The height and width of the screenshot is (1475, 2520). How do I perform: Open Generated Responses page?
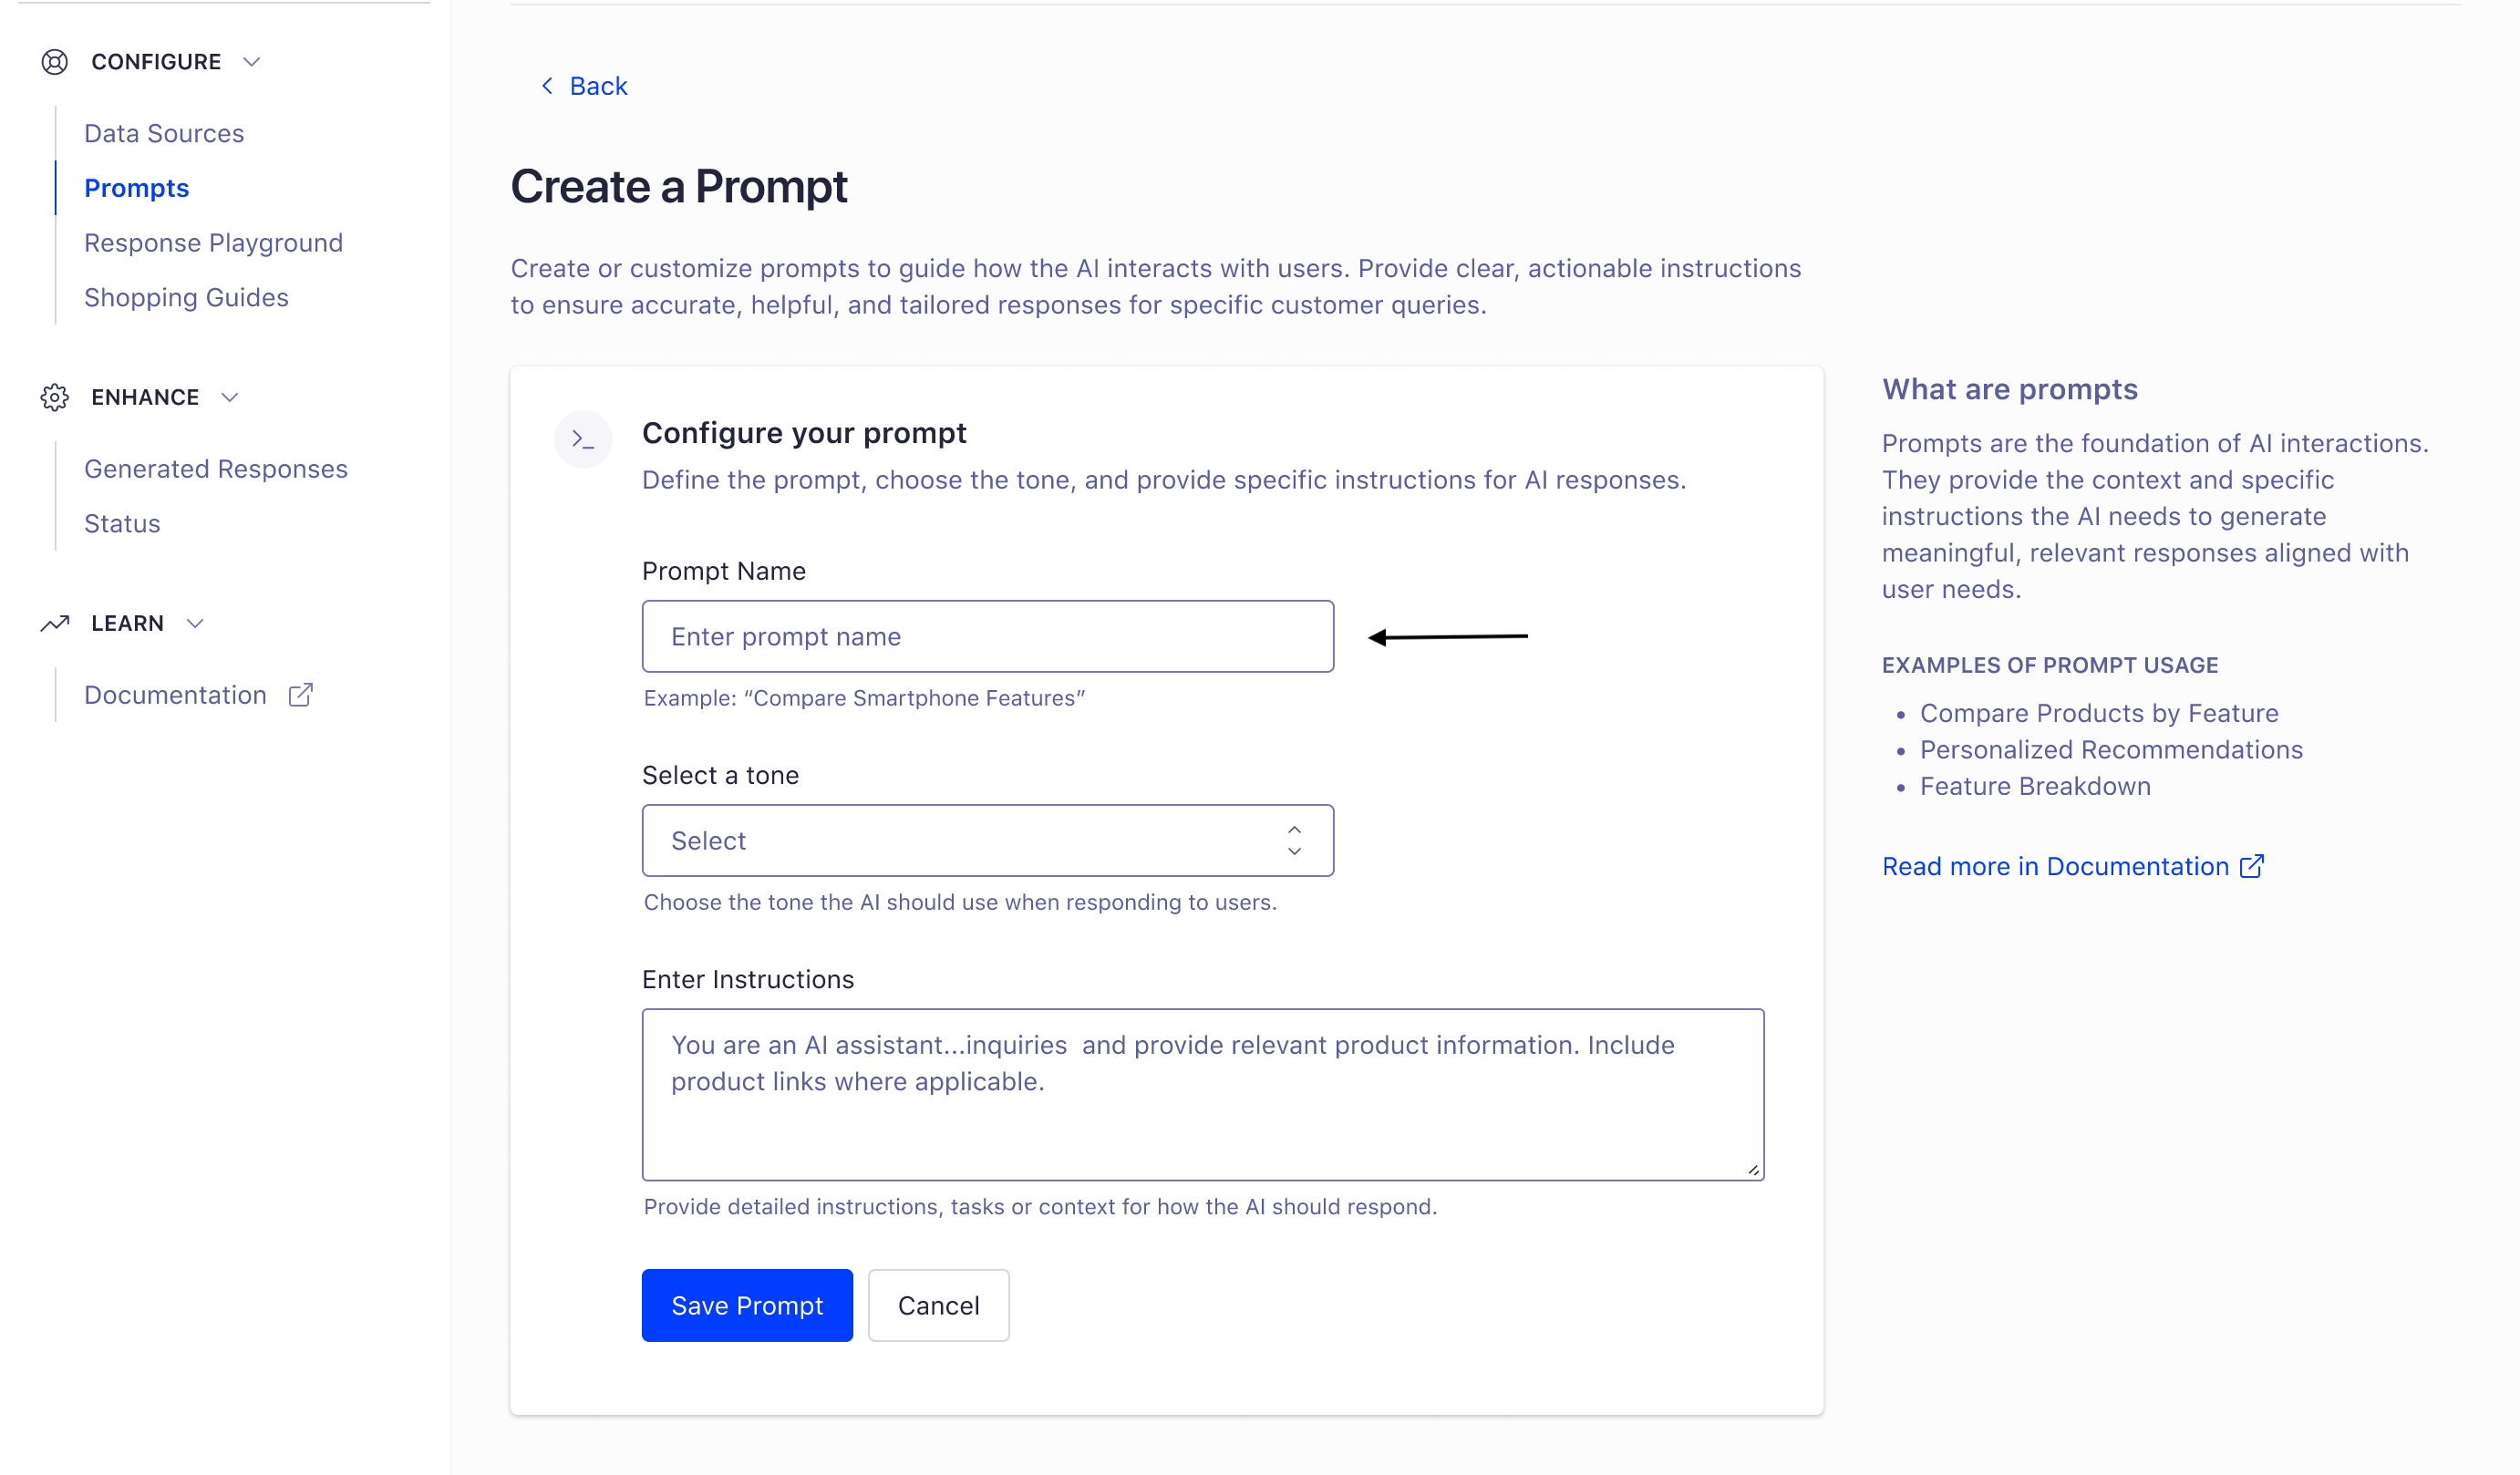pyautogui.click(x=216, y=468)
